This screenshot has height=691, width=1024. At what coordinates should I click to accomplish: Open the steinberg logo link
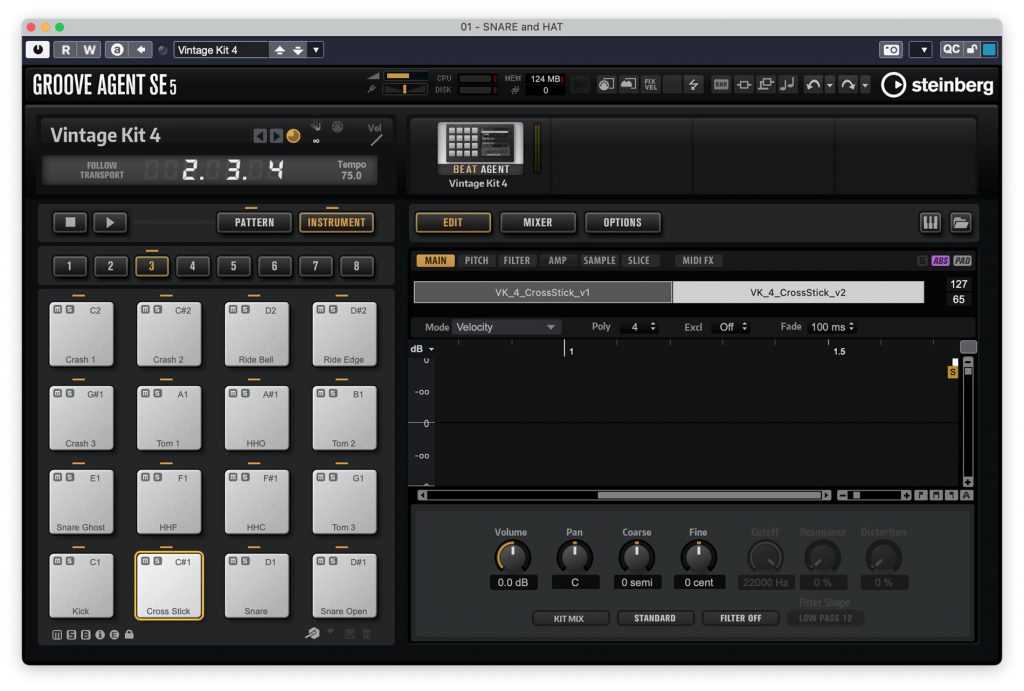pyautogui.click(x=937, y=85)
